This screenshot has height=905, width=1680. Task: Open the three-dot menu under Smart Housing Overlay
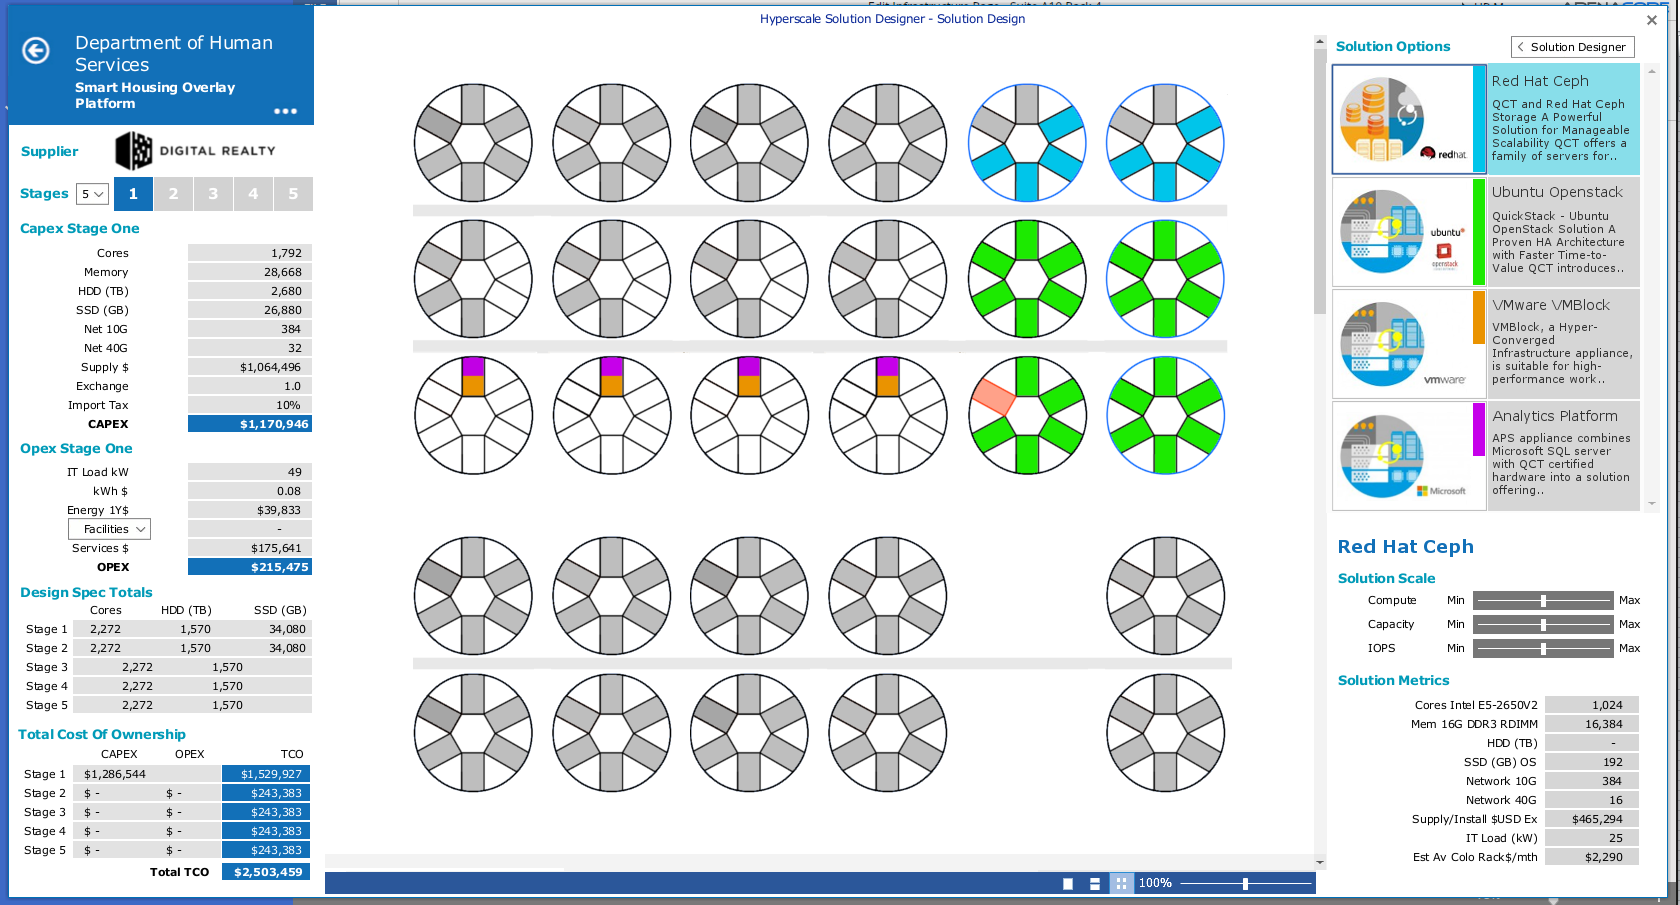(286, 111)
